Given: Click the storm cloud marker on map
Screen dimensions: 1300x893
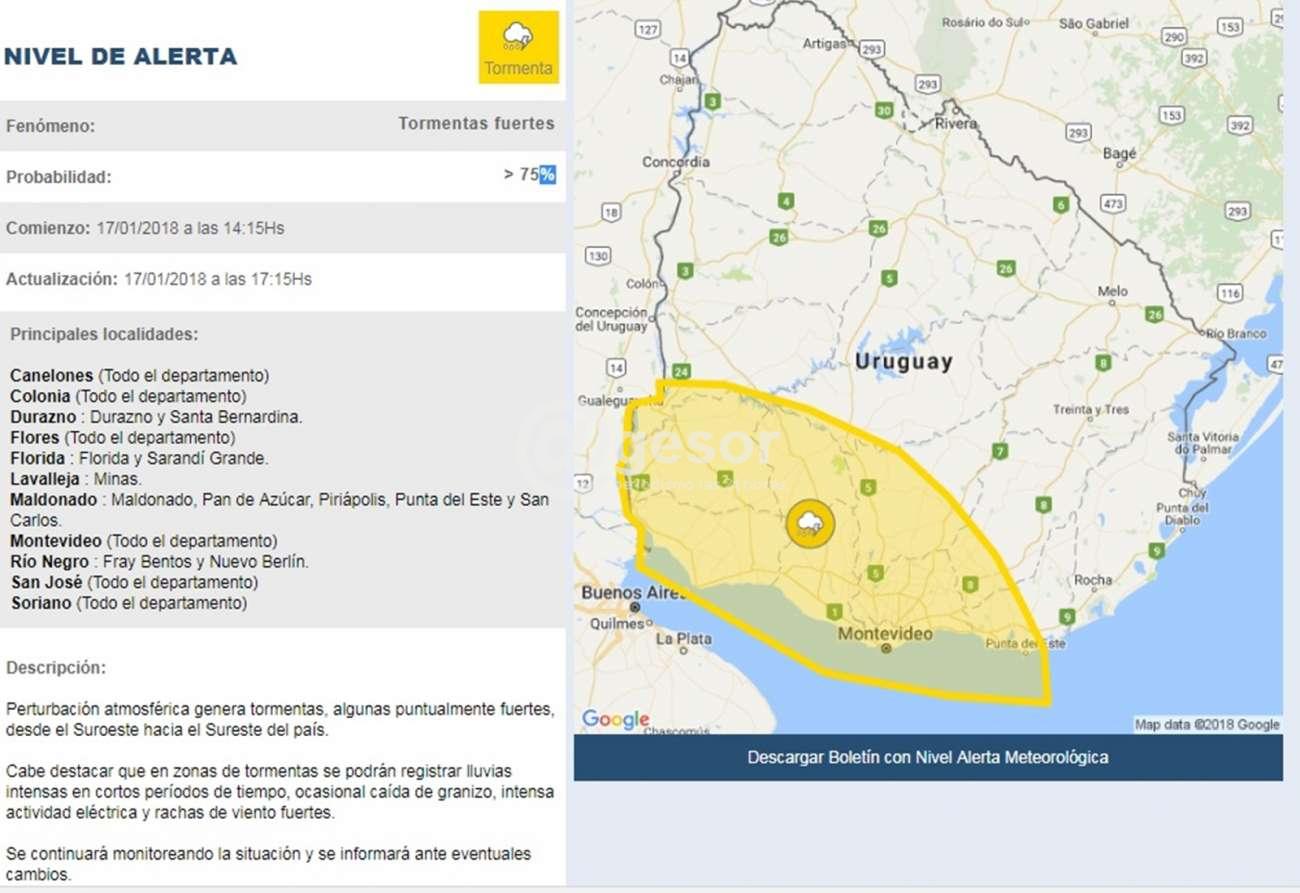Looking at the screenshot, I should [x=810, y=523].
